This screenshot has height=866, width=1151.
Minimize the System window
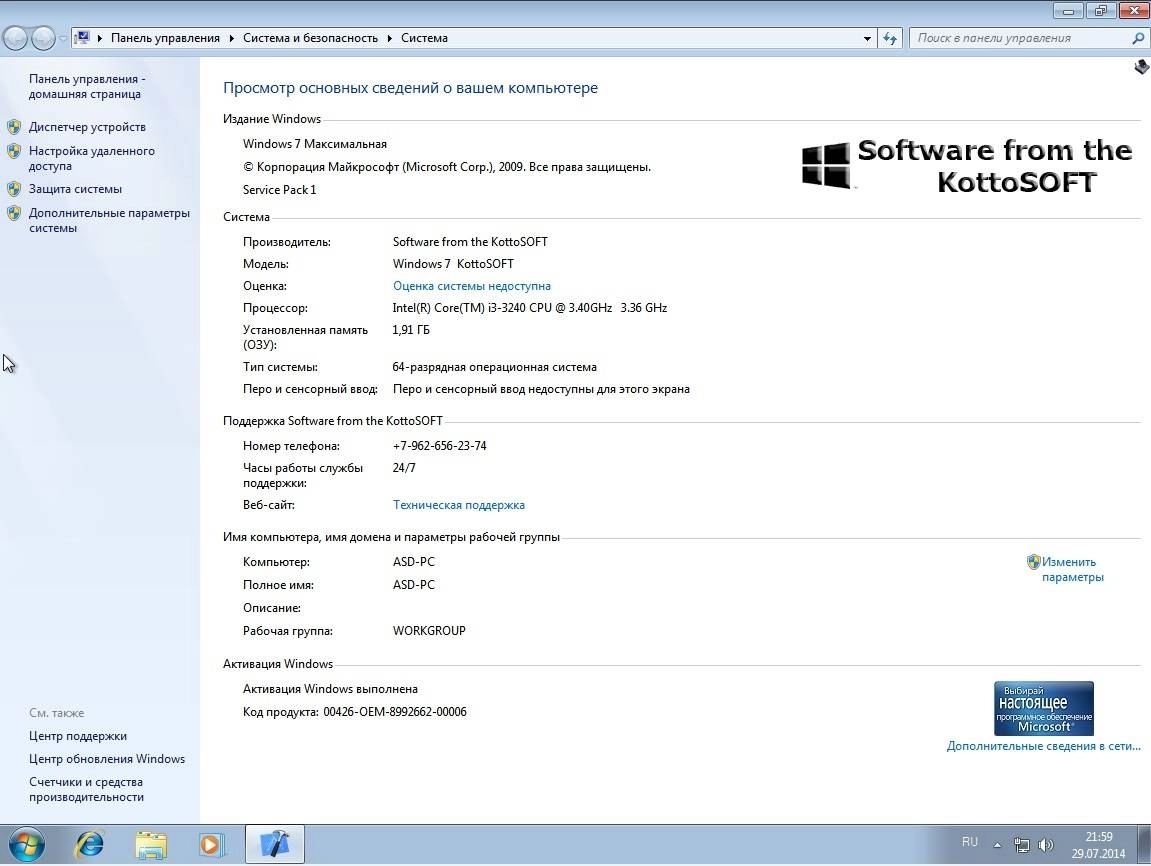click(x=1068, y=10)
